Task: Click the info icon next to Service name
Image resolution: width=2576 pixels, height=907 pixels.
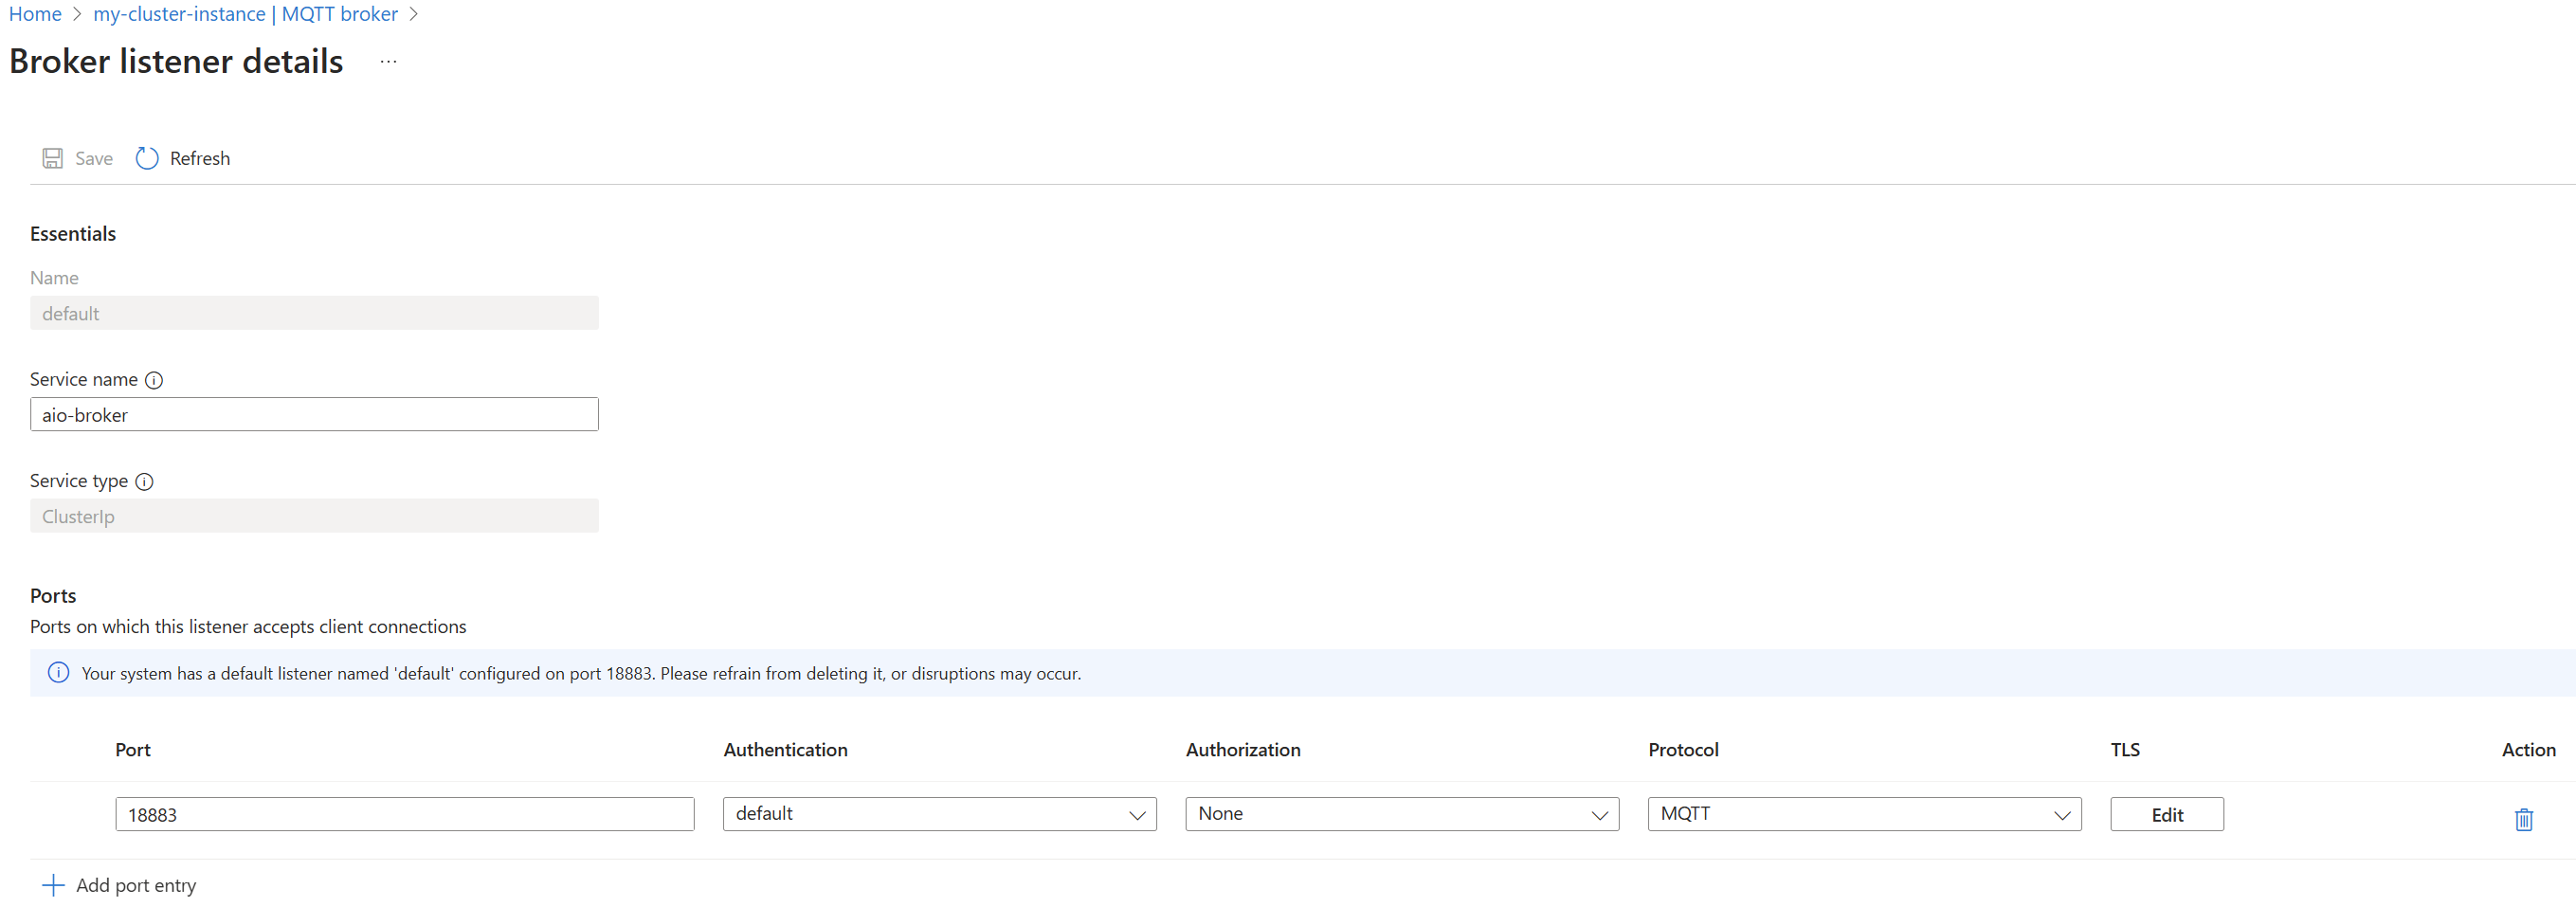Action: [155, 380]
